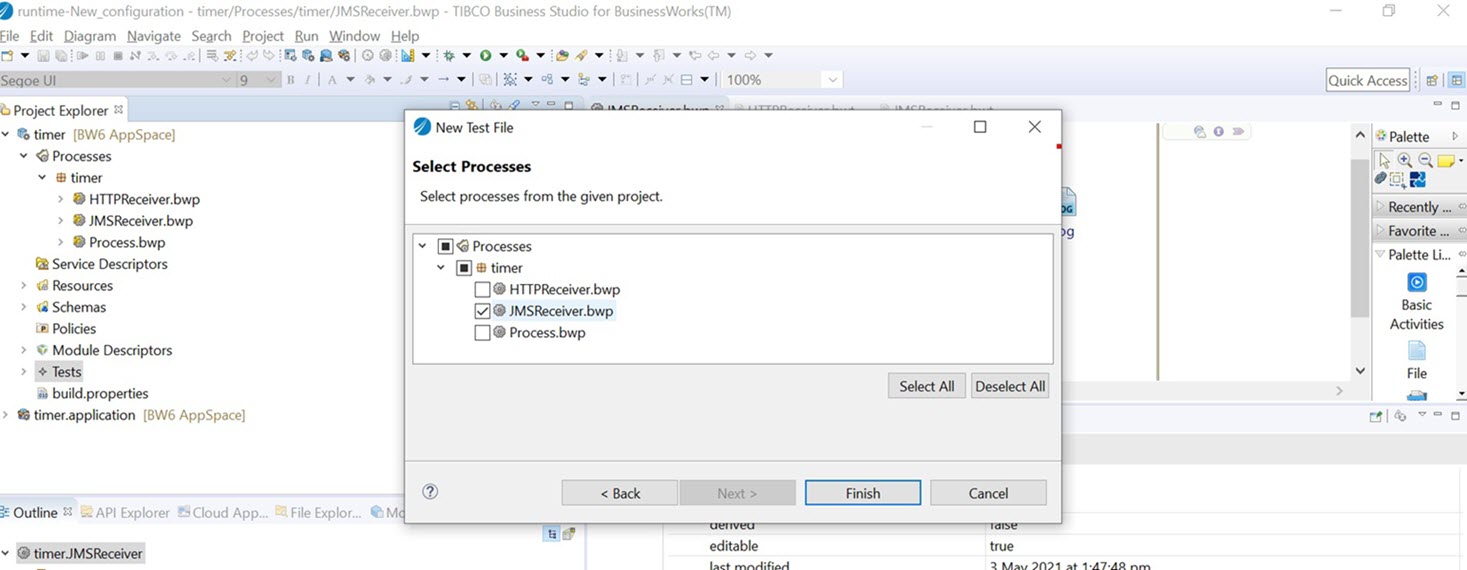The image size is (1467, 570).
Task: Open the Navigate menu
Action: click(154, 36)
